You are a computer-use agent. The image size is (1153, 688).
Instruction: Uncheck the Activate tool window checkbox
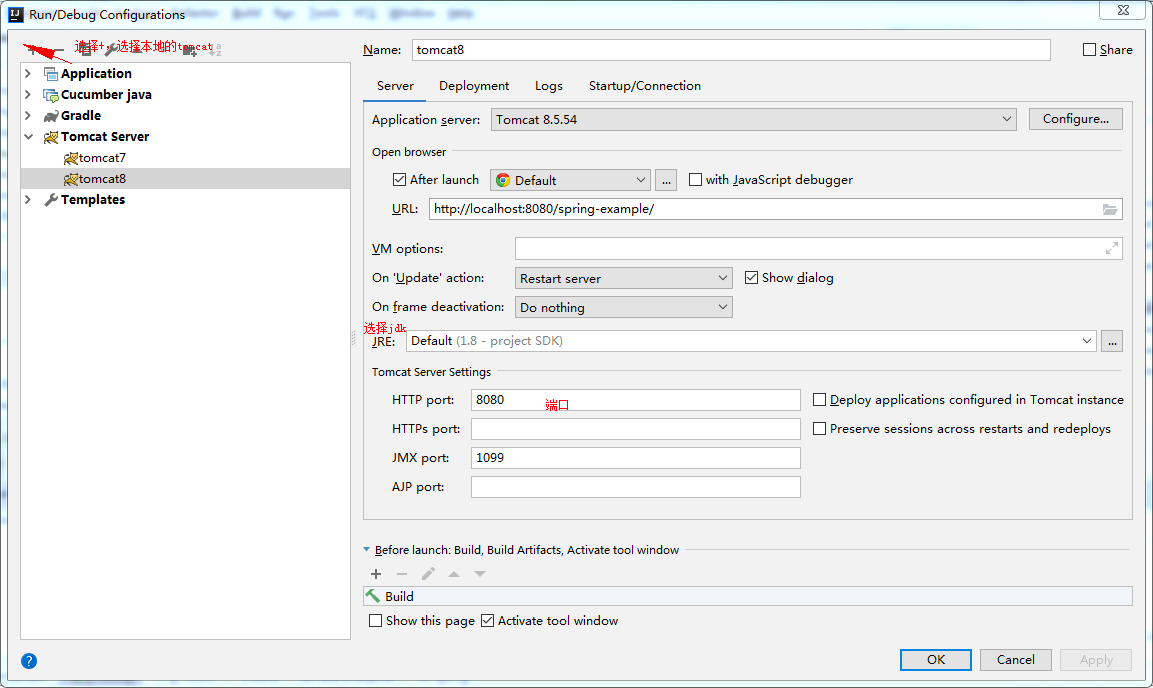click(x=487, y=621)
